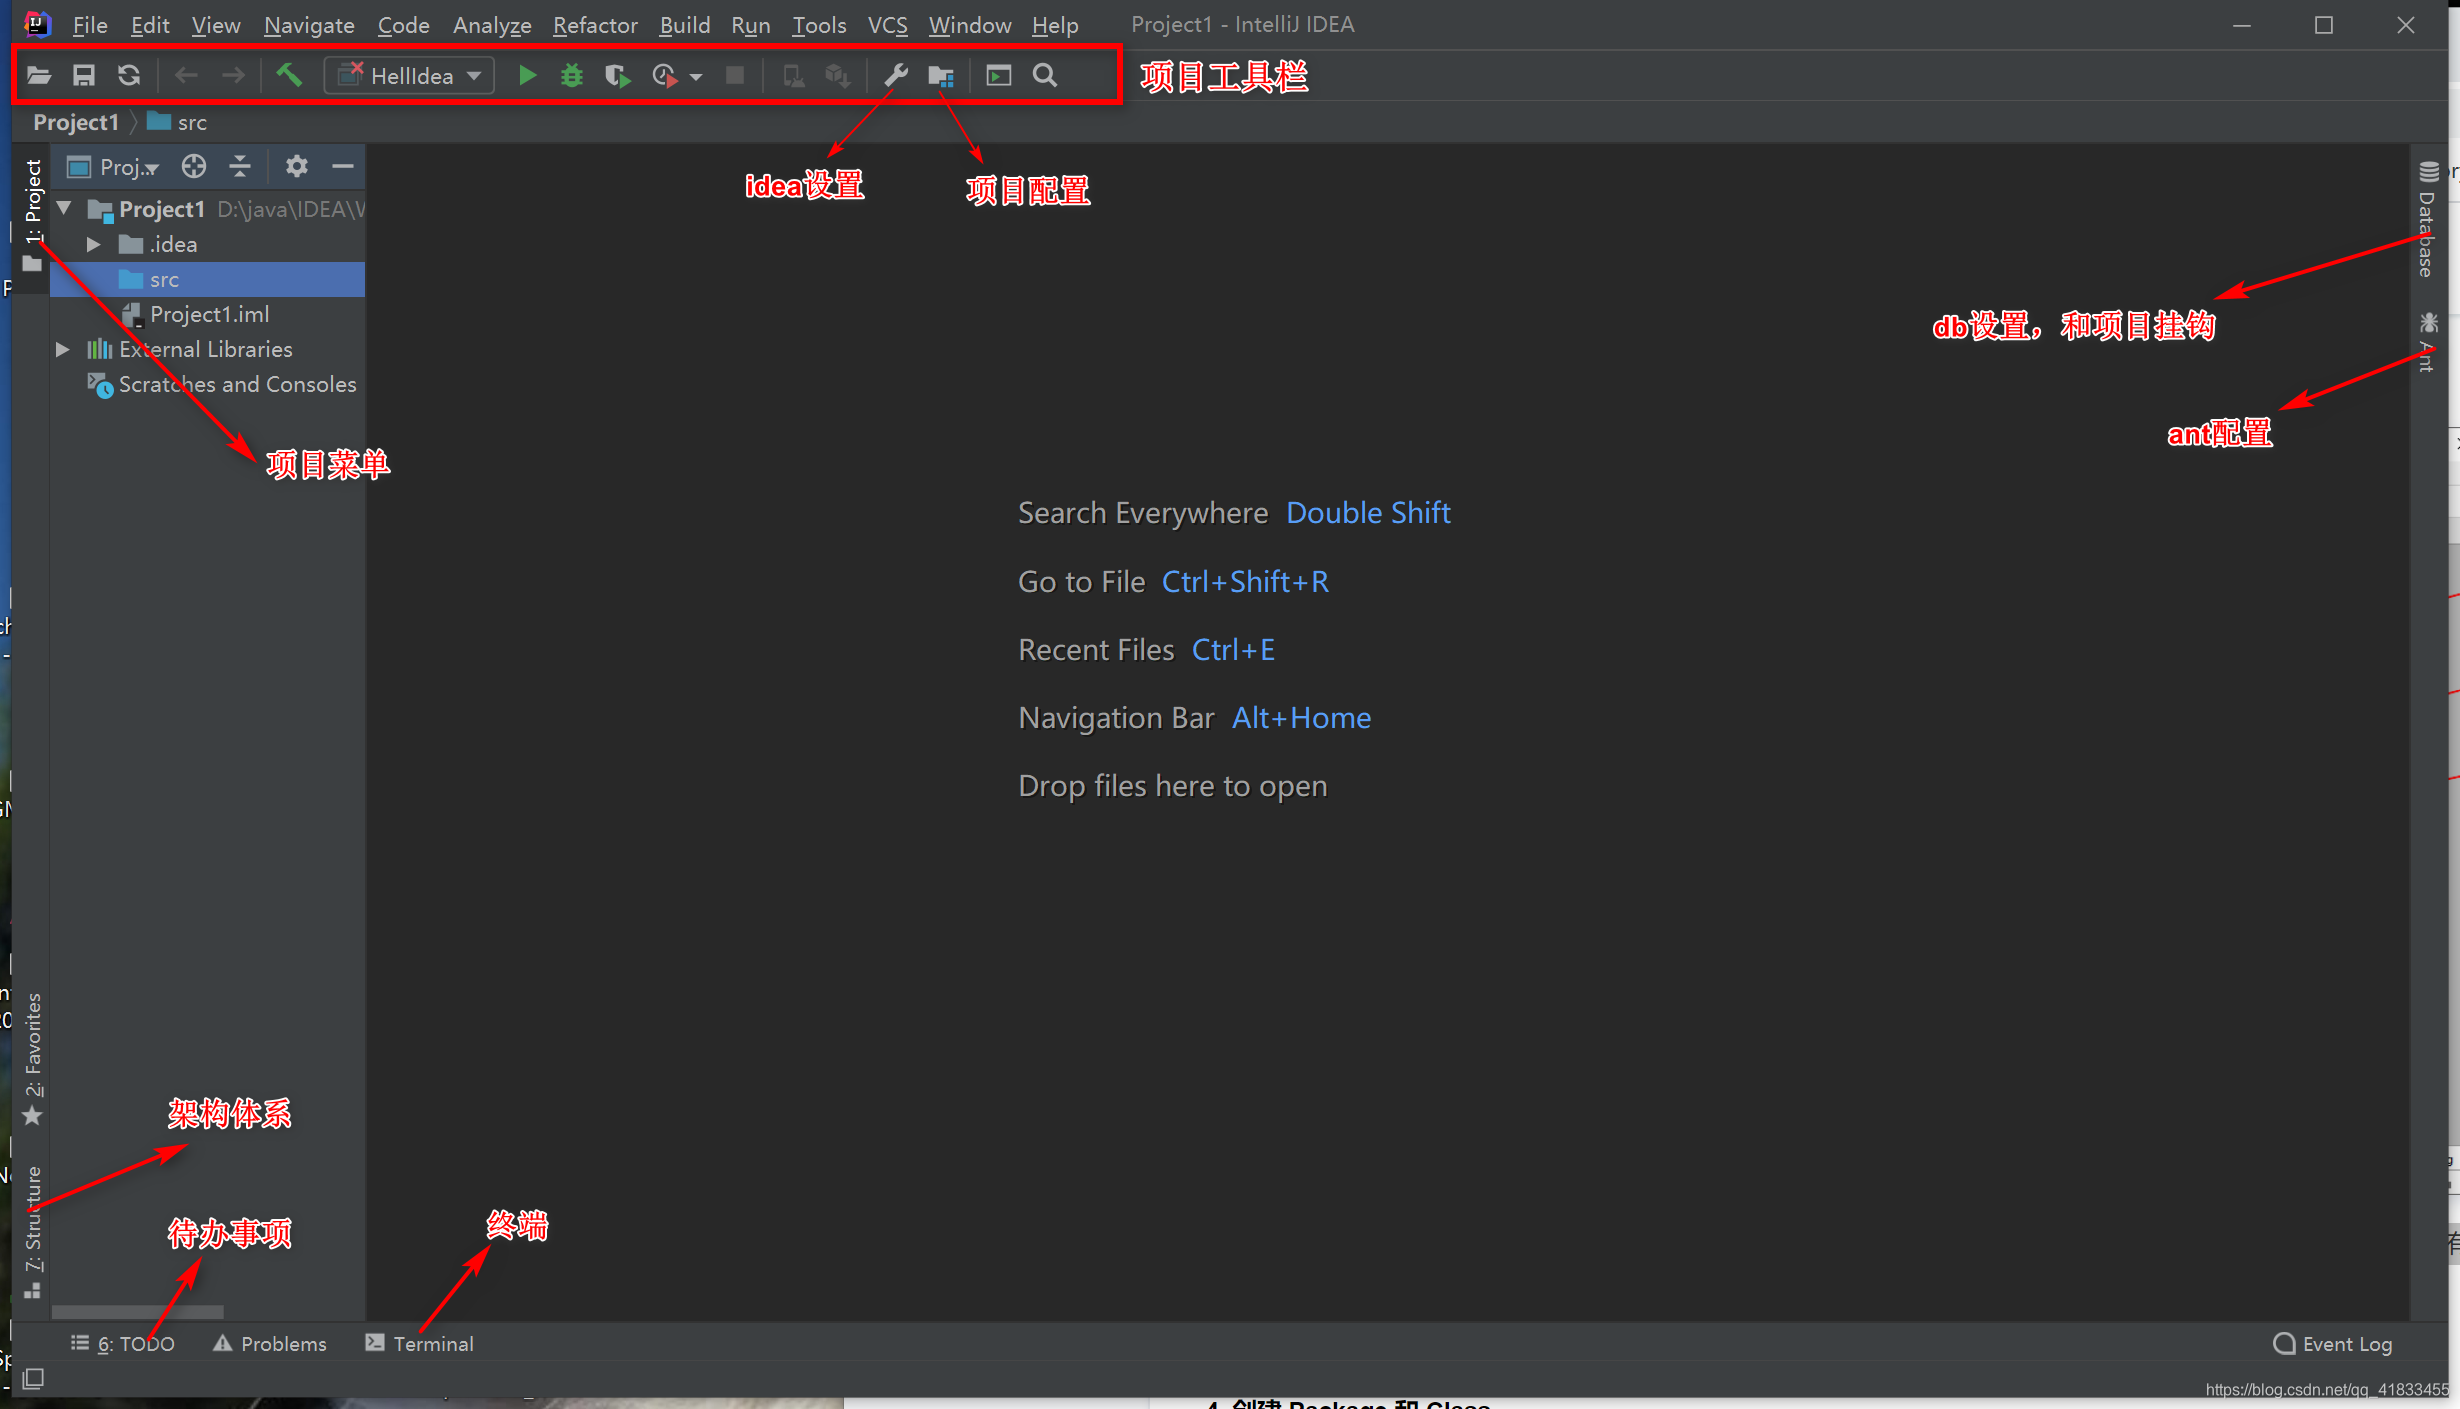Open Settings via wrench icon
This screenshot has width=2460, height=1409.
pyautogui.click(x=895, y=76)
